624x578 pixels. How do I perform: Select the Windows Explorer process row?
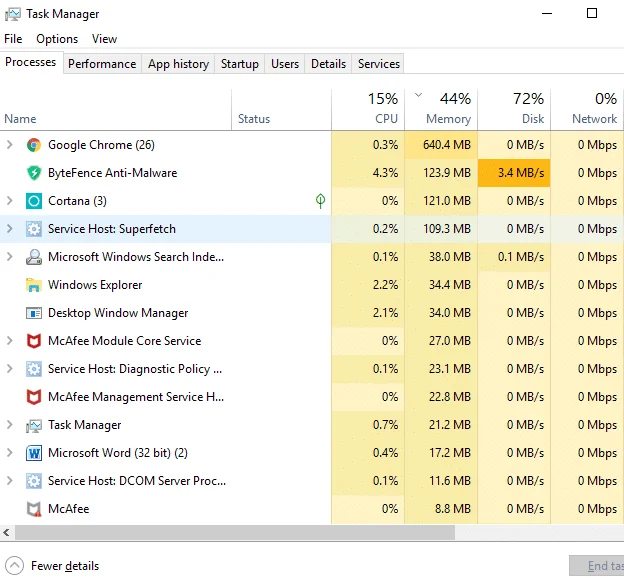(312, 285)
